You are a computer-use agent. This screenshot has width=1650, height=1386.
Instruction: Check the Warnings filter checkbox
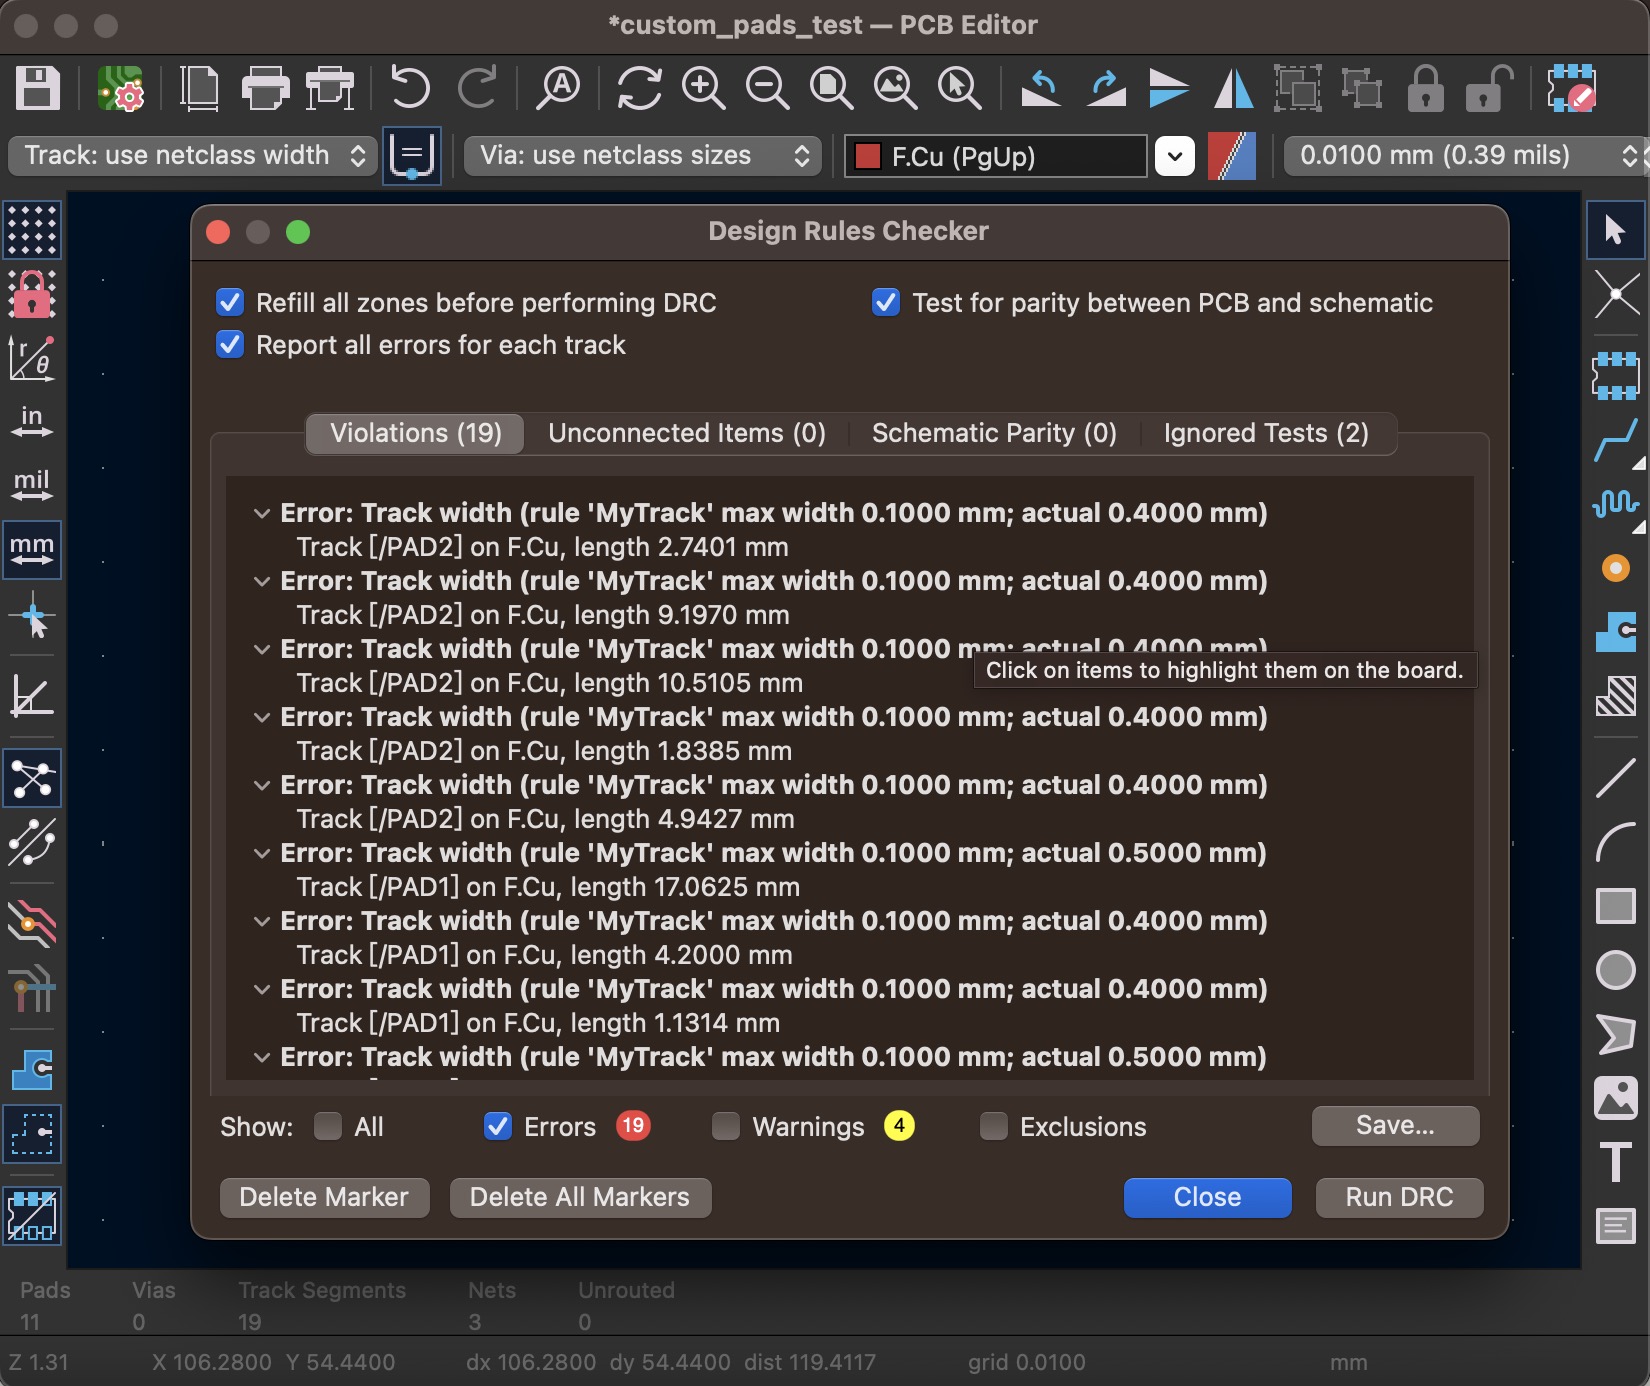click(726, 1127)
